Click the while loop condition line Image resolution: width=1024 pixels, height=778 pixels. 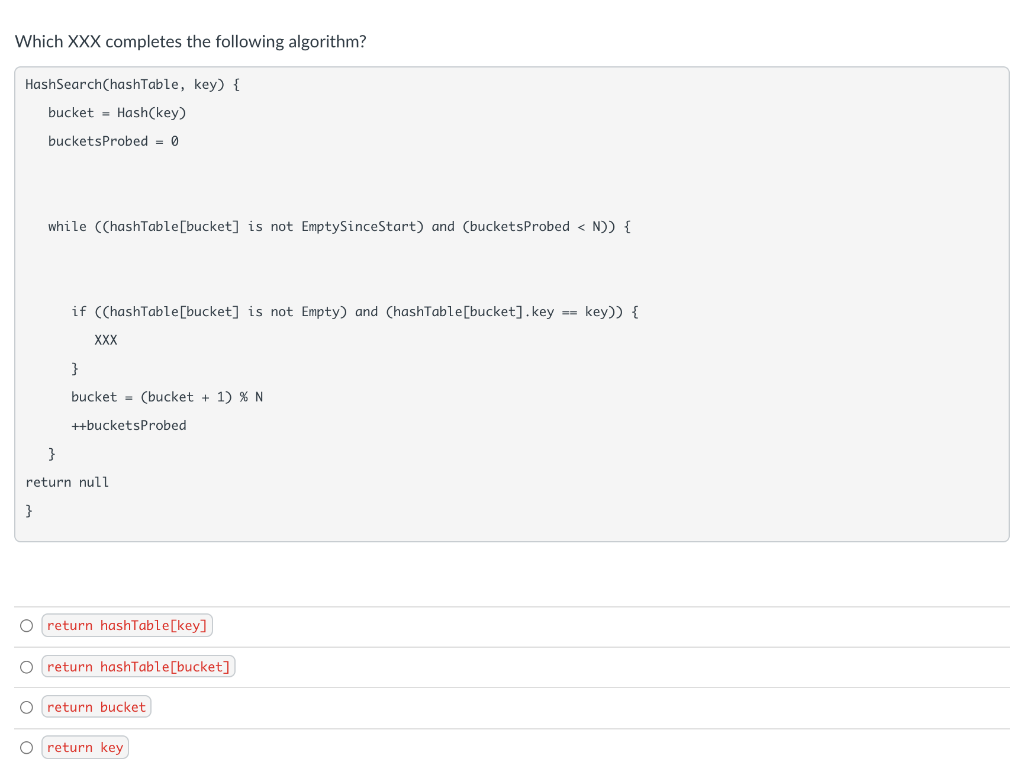pyautogui.click(x=339, y=226)
